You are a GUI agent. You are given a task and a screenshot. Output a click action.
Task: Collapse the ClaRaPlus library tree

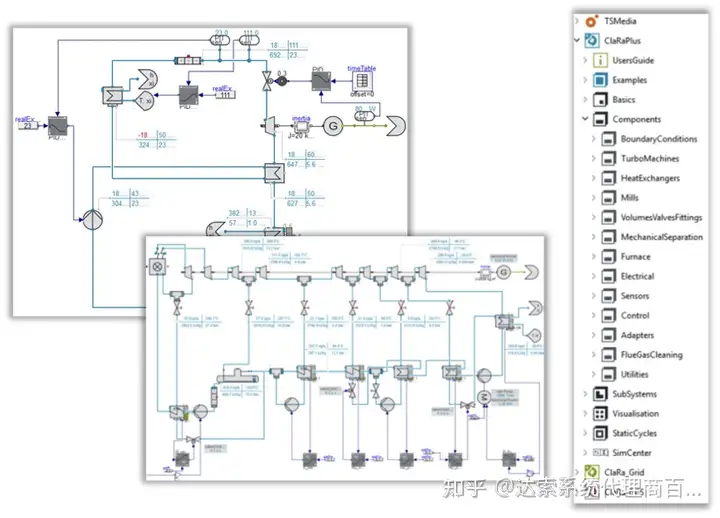577,40
